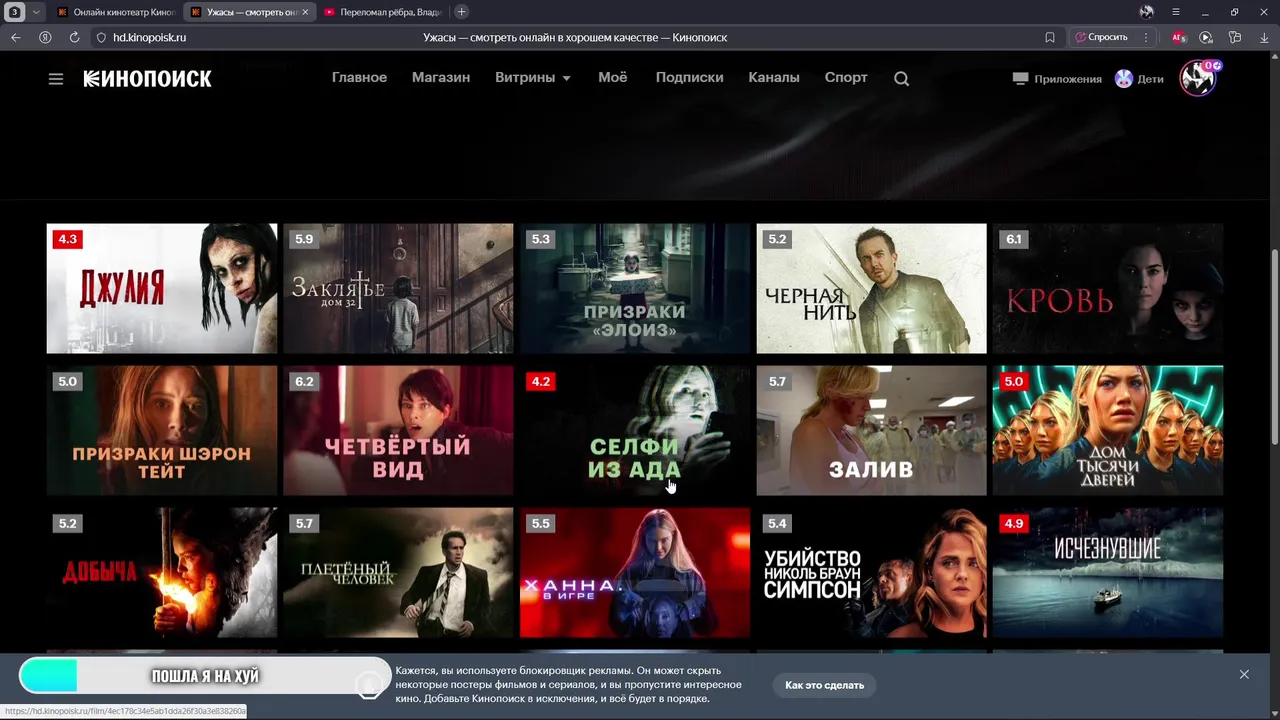
Task: Open the Добыча movie card
Action: point(162,573)
